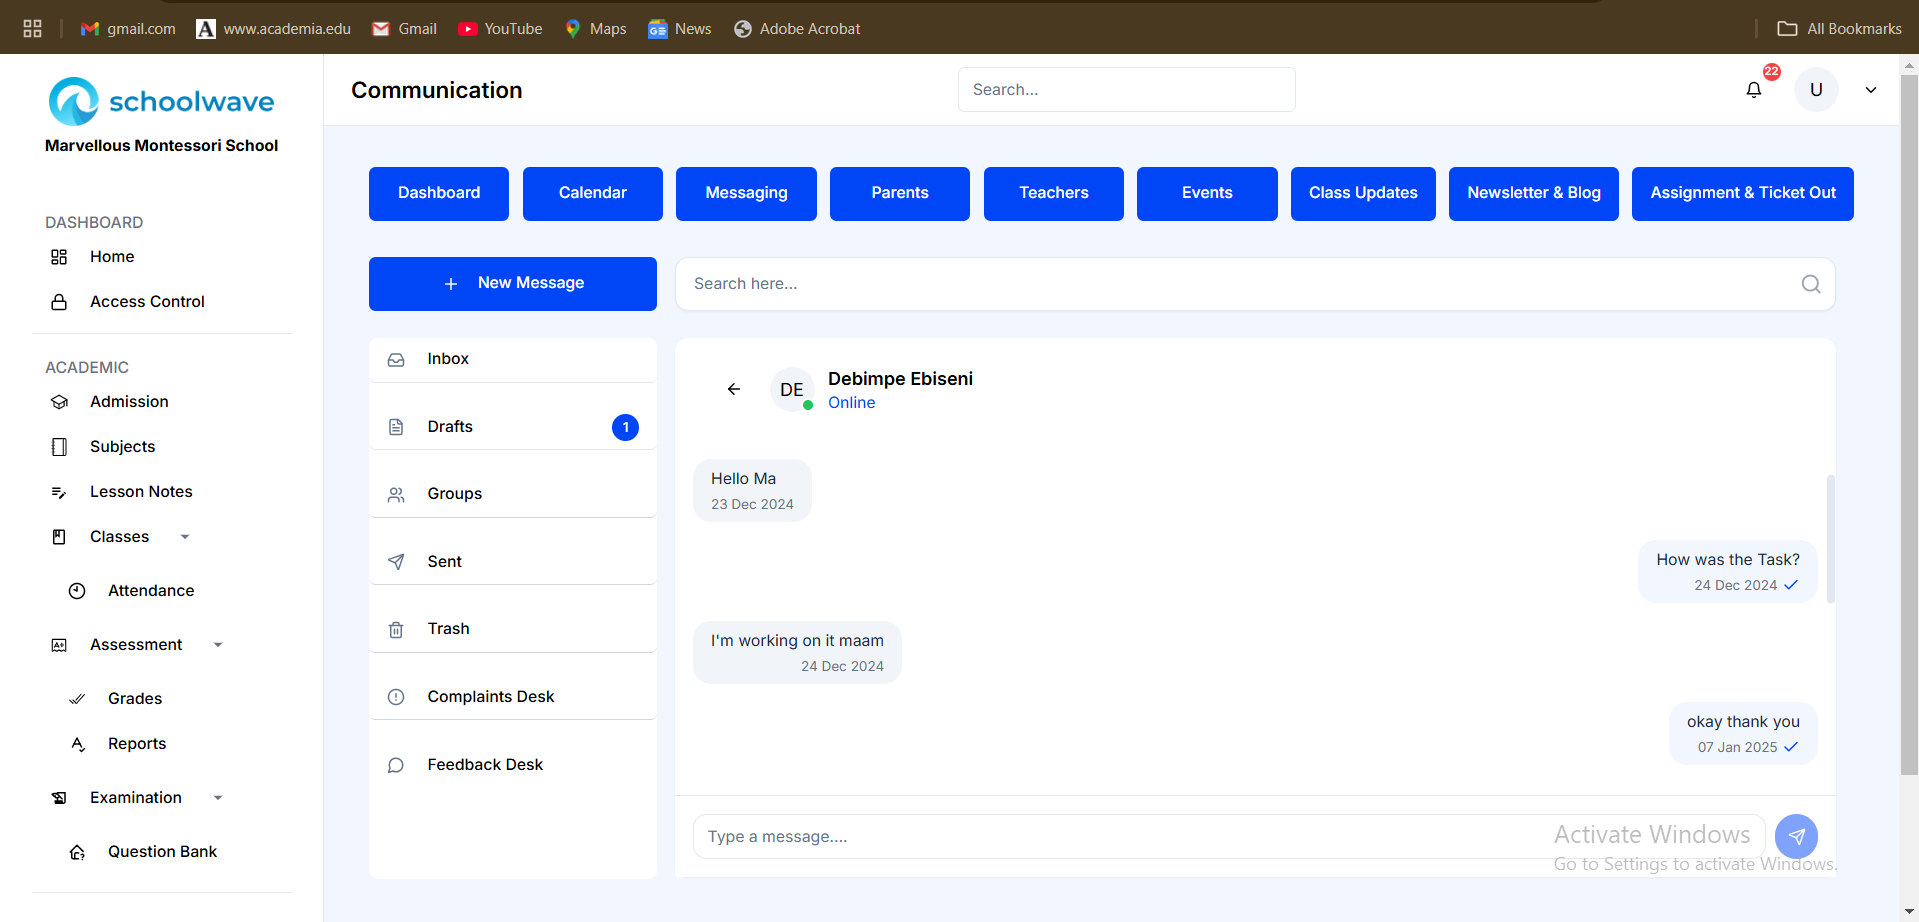
Task: Click the page vertical scrollbar
Action: coord(1909,424)
